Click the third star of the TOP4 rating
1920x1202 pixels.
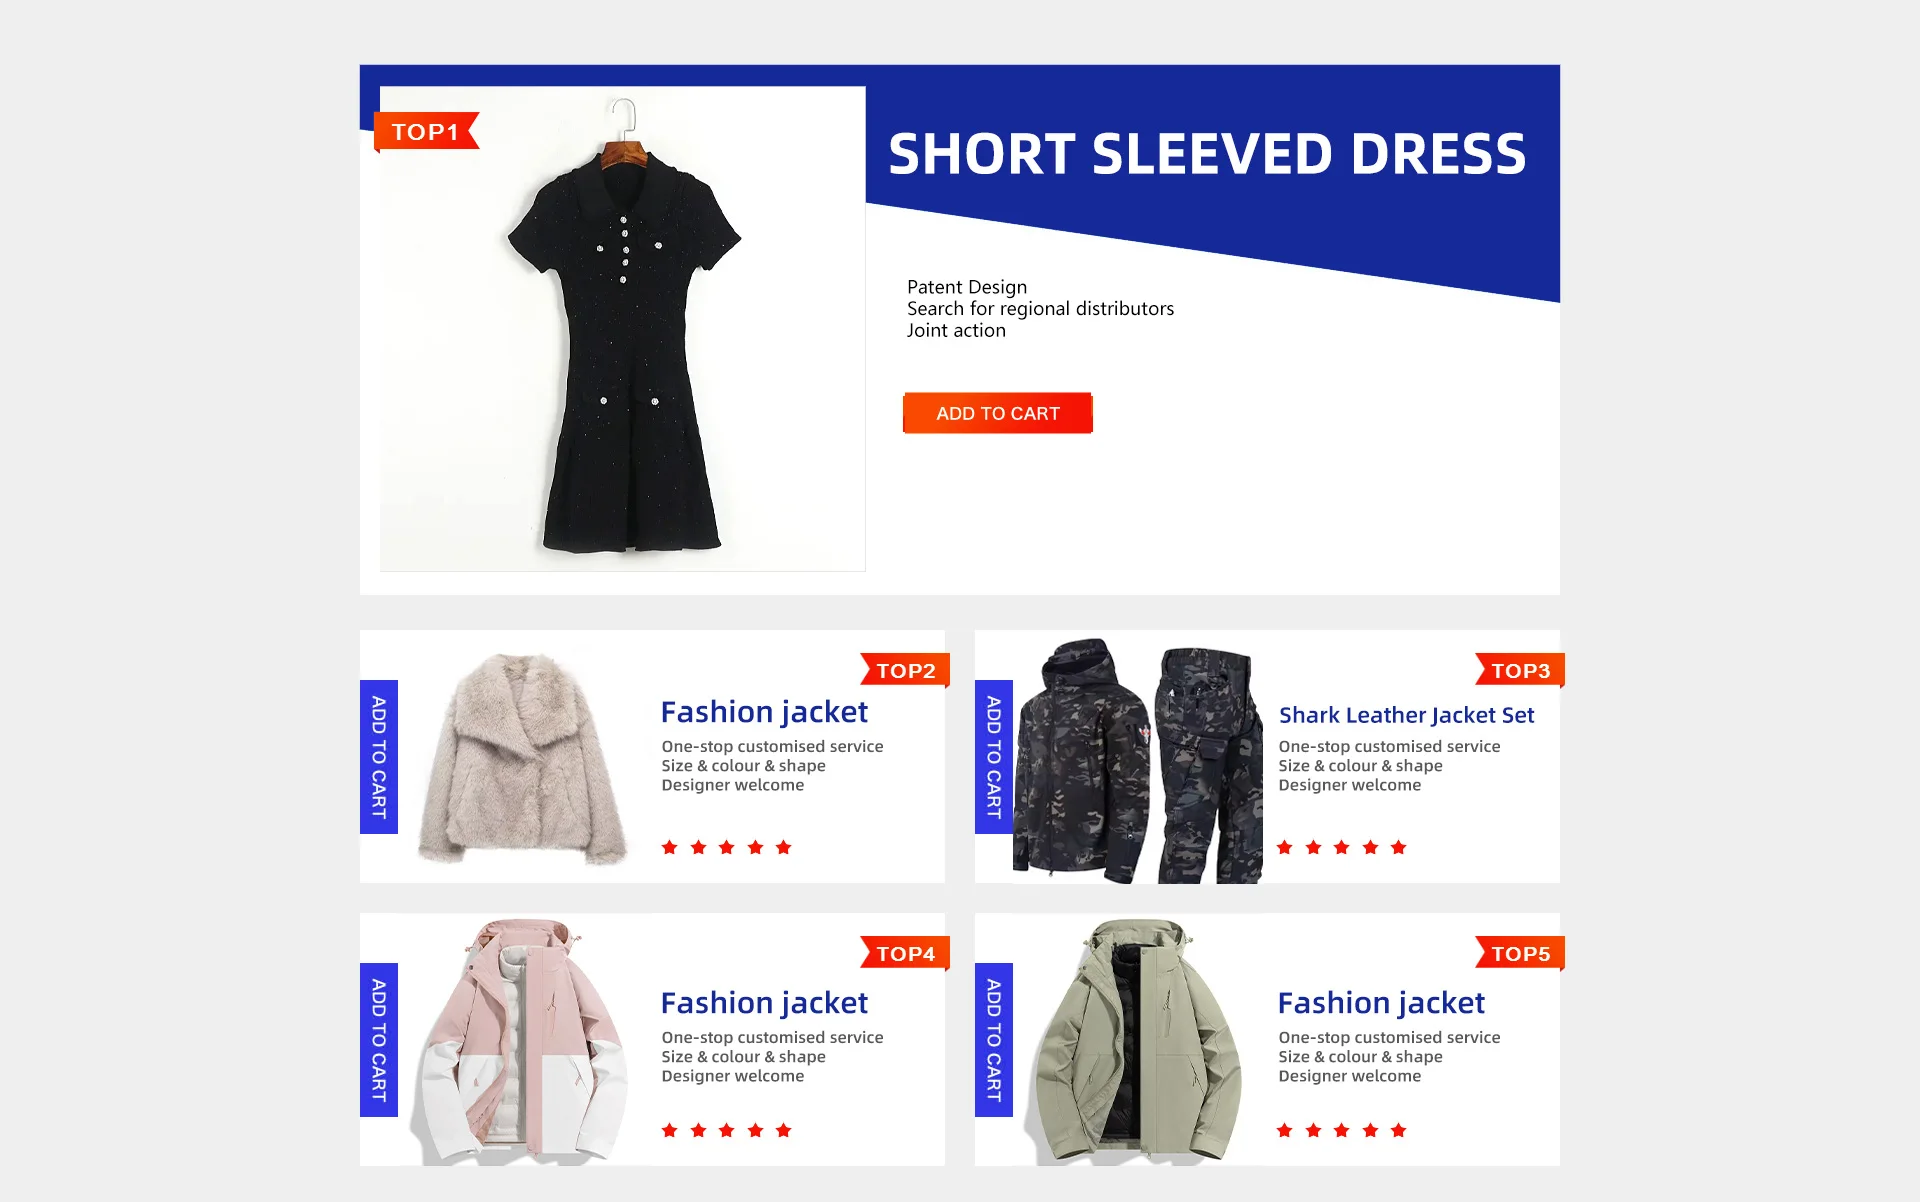click(727, 1130)
